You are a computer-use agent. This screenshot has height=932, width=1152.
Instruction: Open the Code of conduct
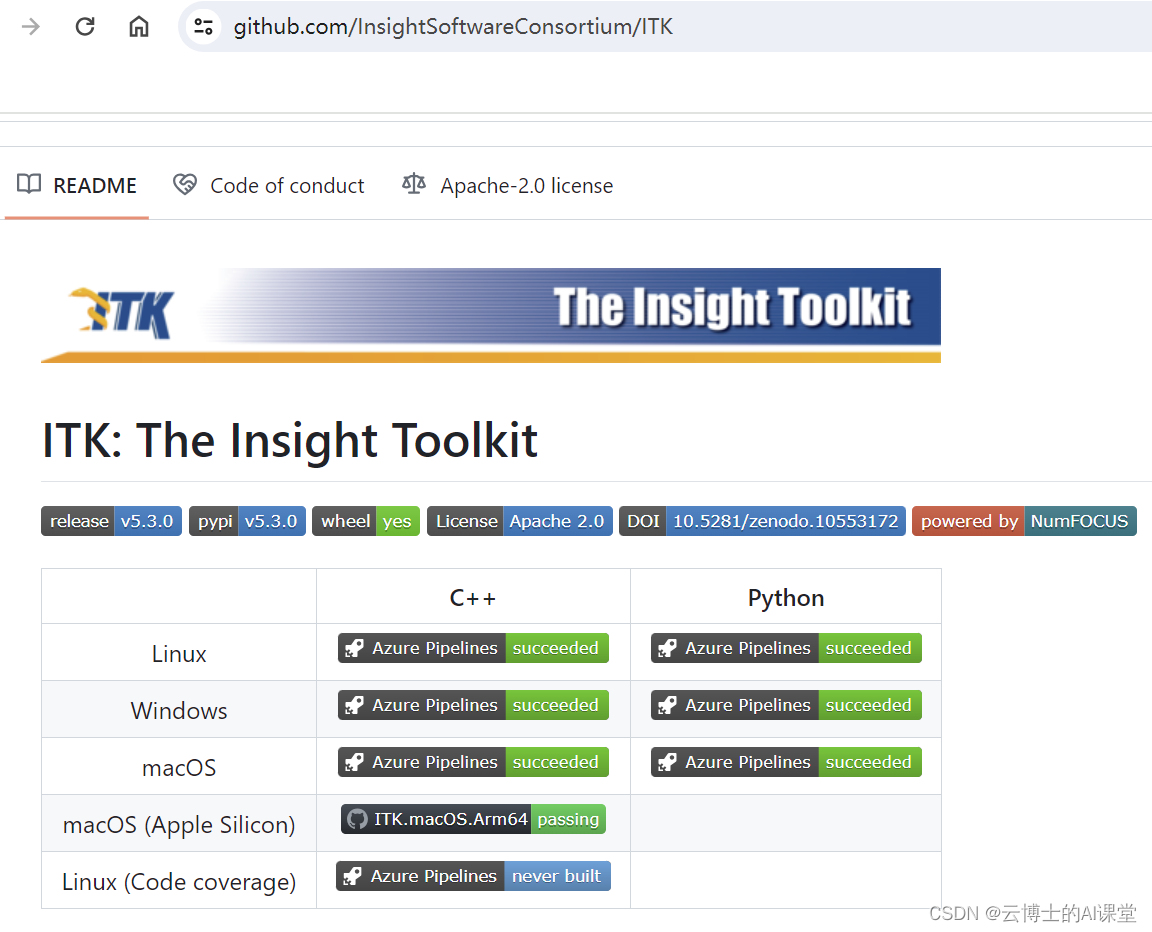pos(287,185)
